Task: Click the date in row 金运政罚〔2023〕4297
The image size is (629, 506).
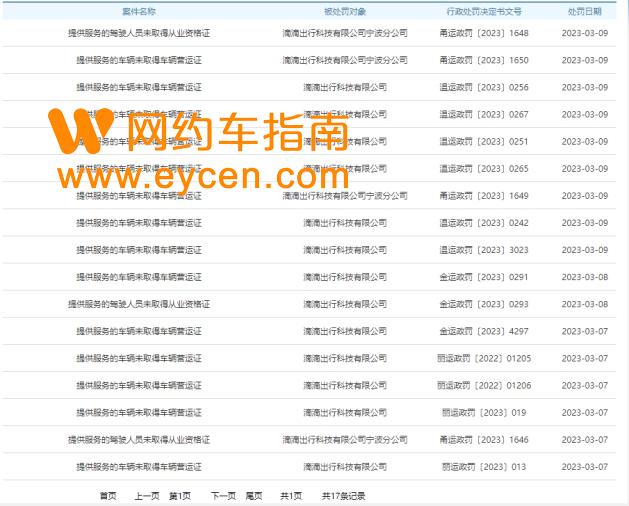Action: point(584,331)
